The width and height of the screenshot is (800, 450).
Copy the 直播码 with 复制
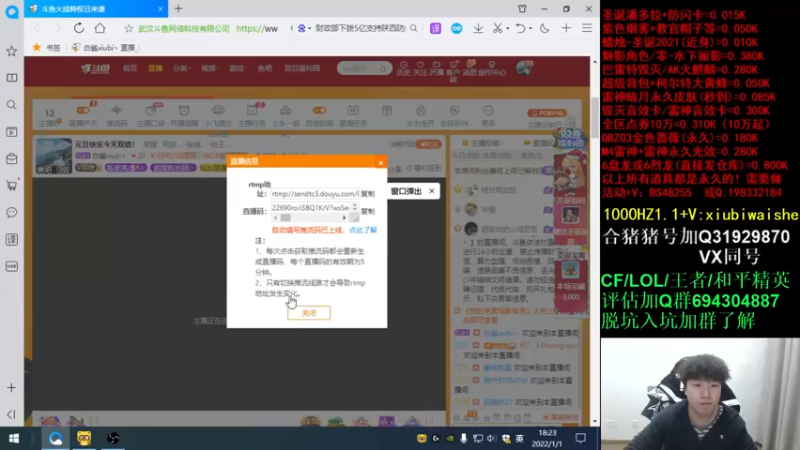coord(368,211)
